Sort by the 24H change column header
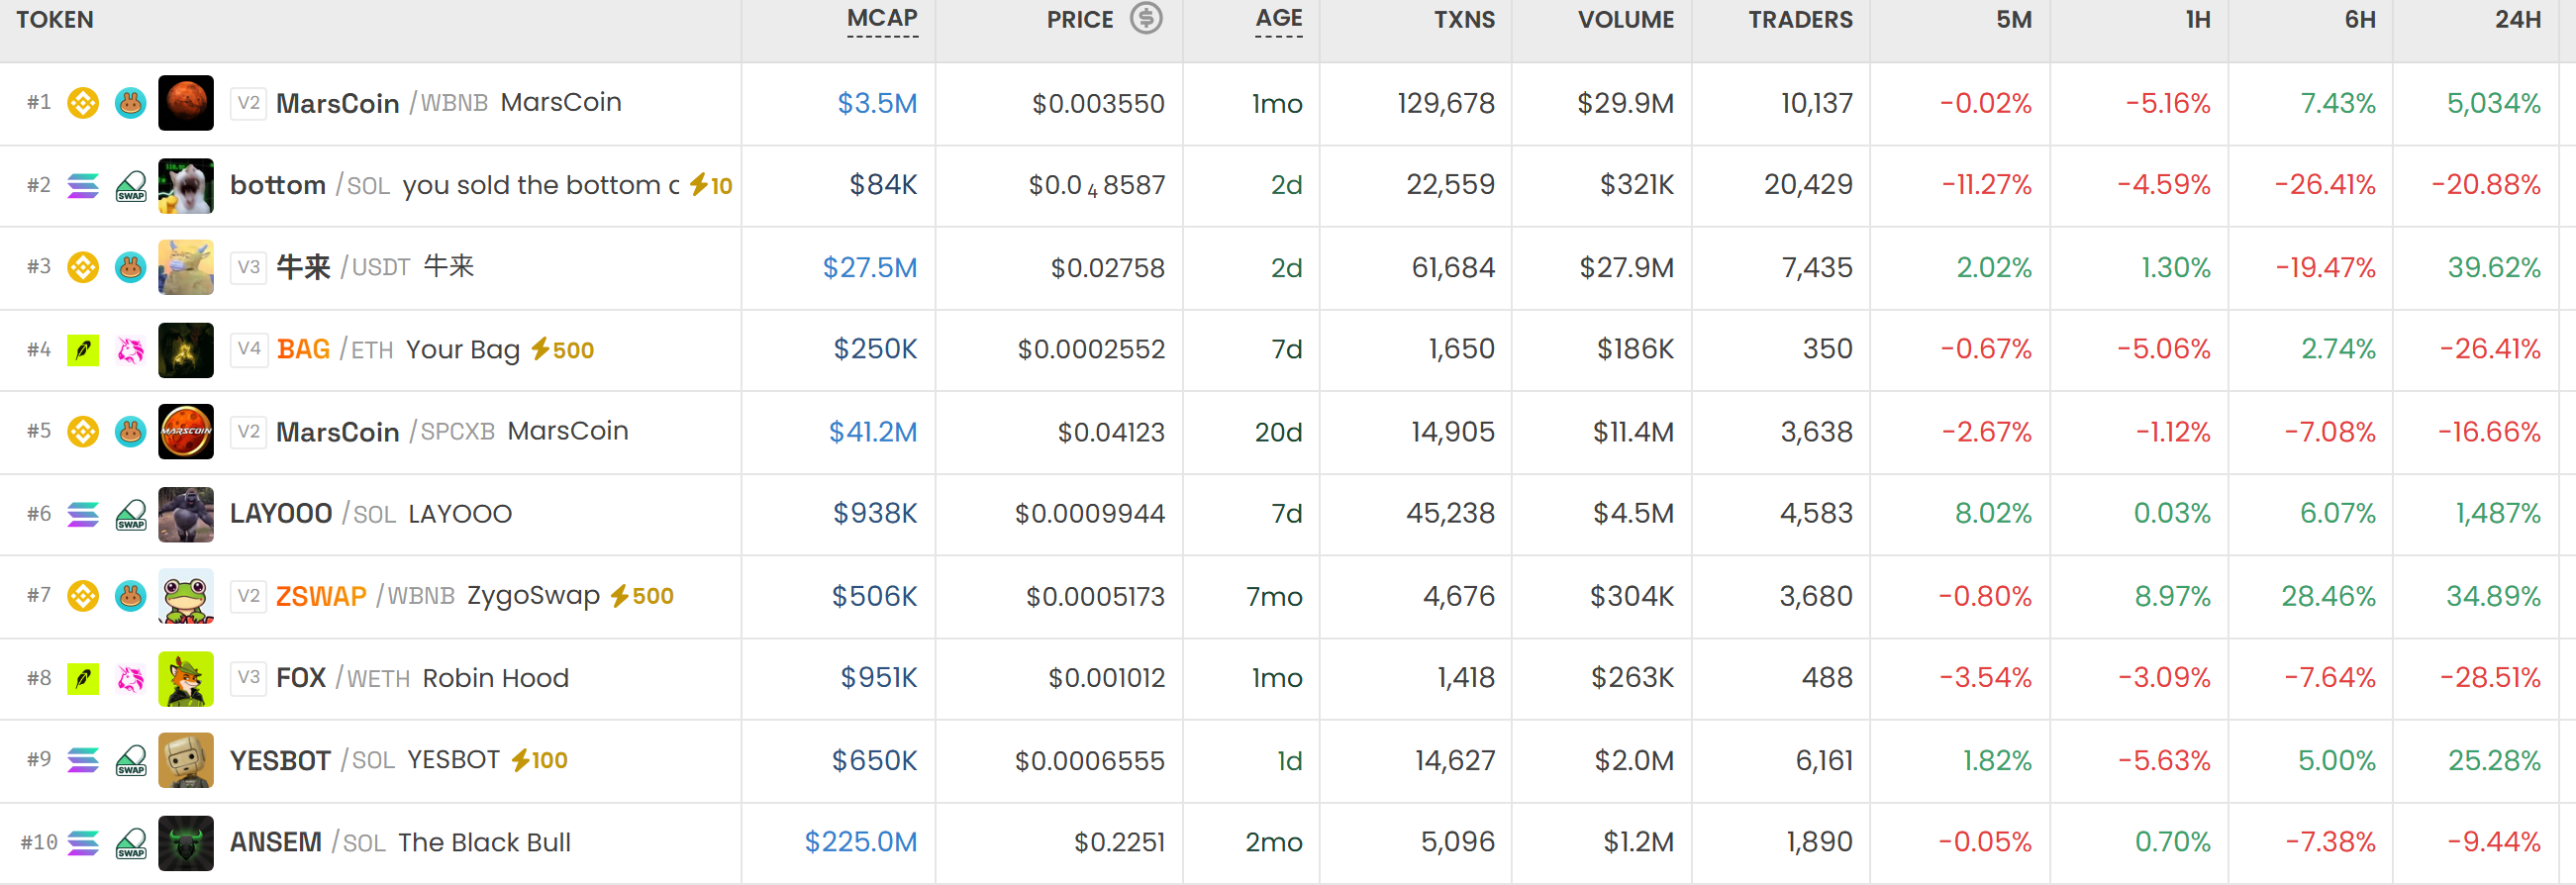Screen dimensions: 2576x885 point(2518,19)
